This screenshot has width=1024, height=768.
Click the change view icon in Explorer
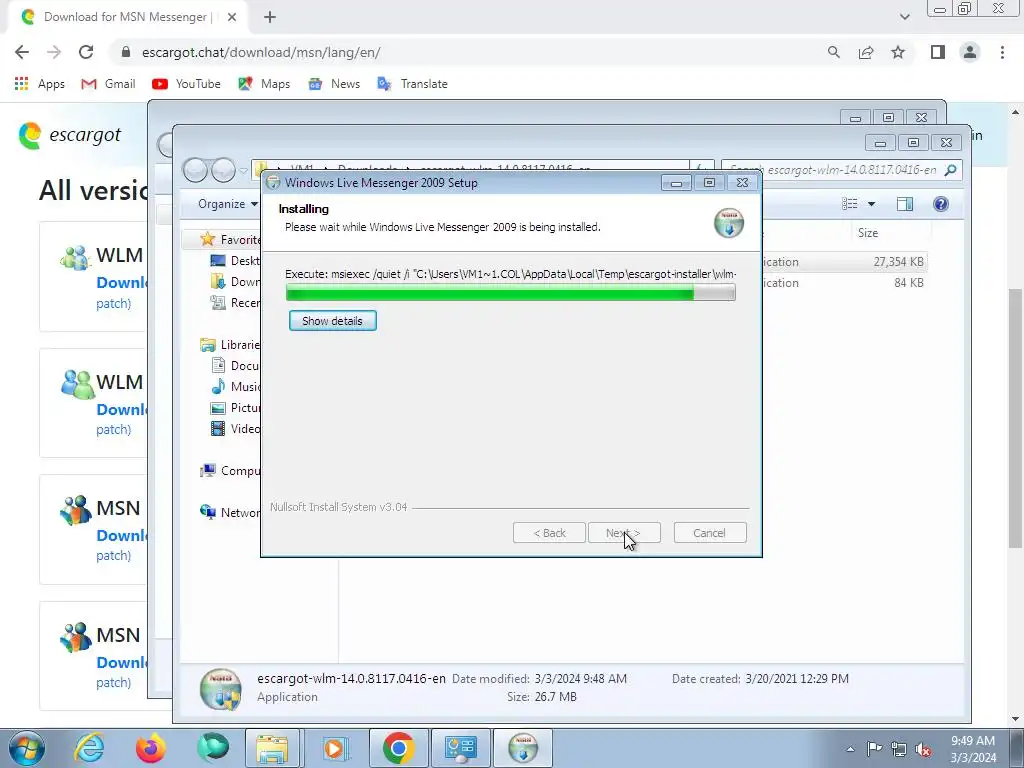click(x=850, y=204)
